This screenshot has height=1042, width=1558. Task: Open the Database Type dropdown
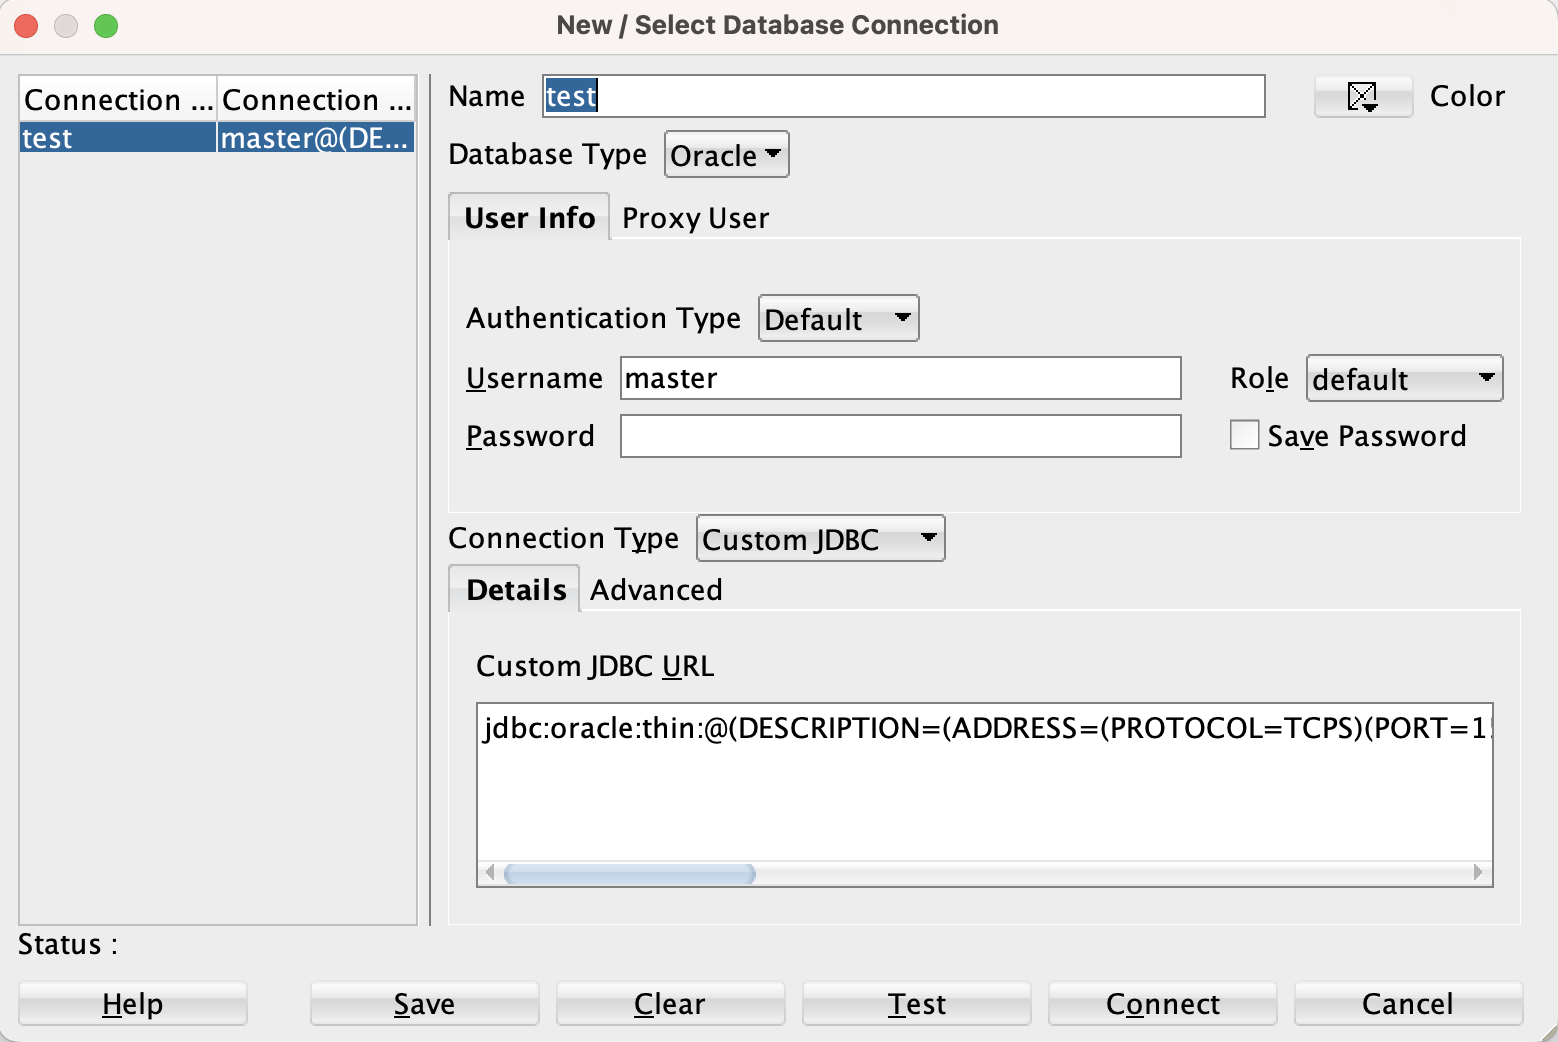[726, 155]
